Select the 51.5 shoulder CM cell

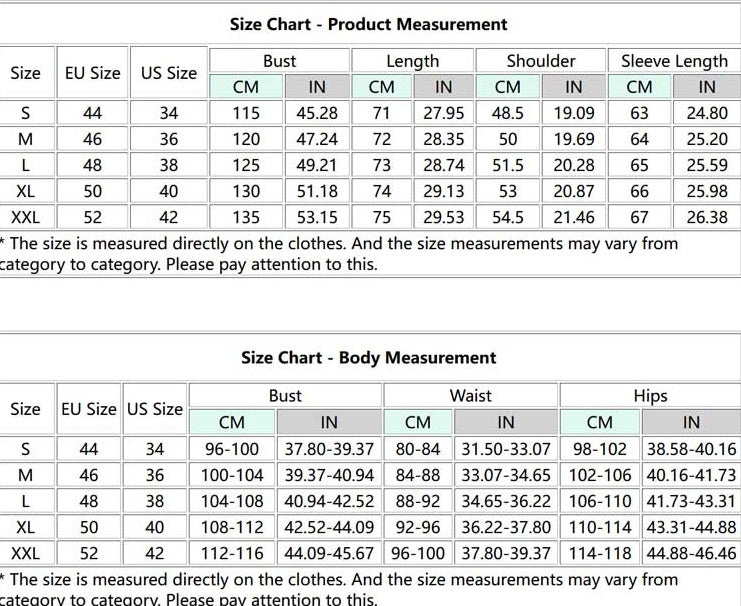pos(508,165)
